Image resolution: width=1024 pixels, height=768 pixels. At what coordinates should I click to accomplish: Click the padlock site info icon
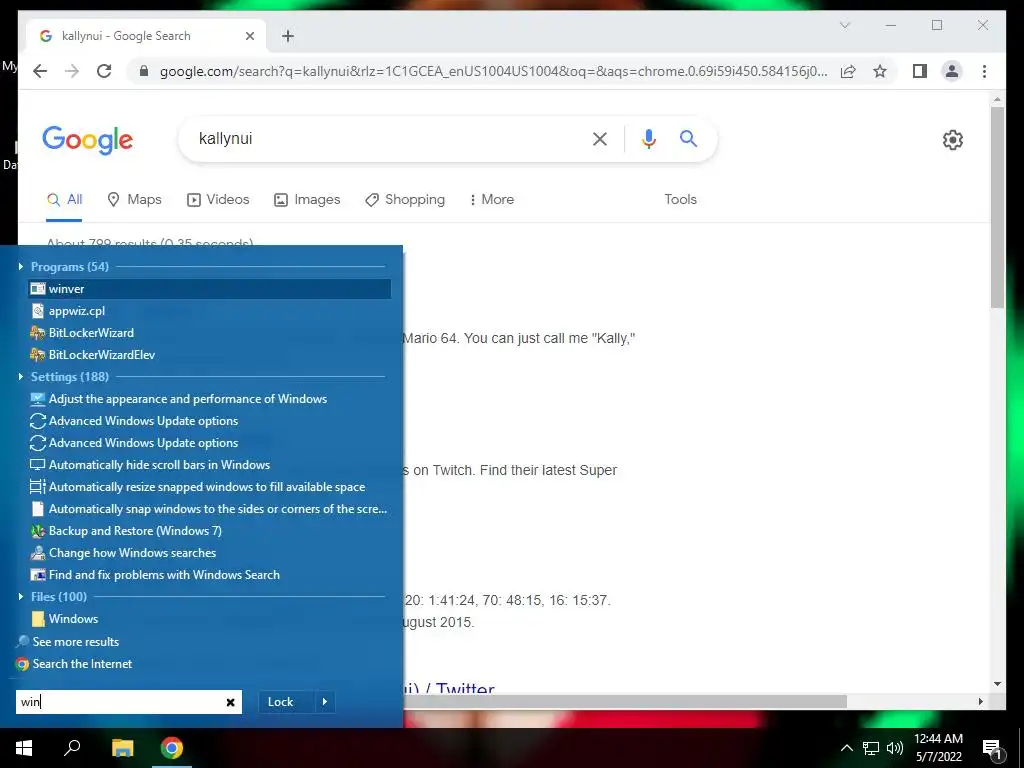(x=144, y=71)
